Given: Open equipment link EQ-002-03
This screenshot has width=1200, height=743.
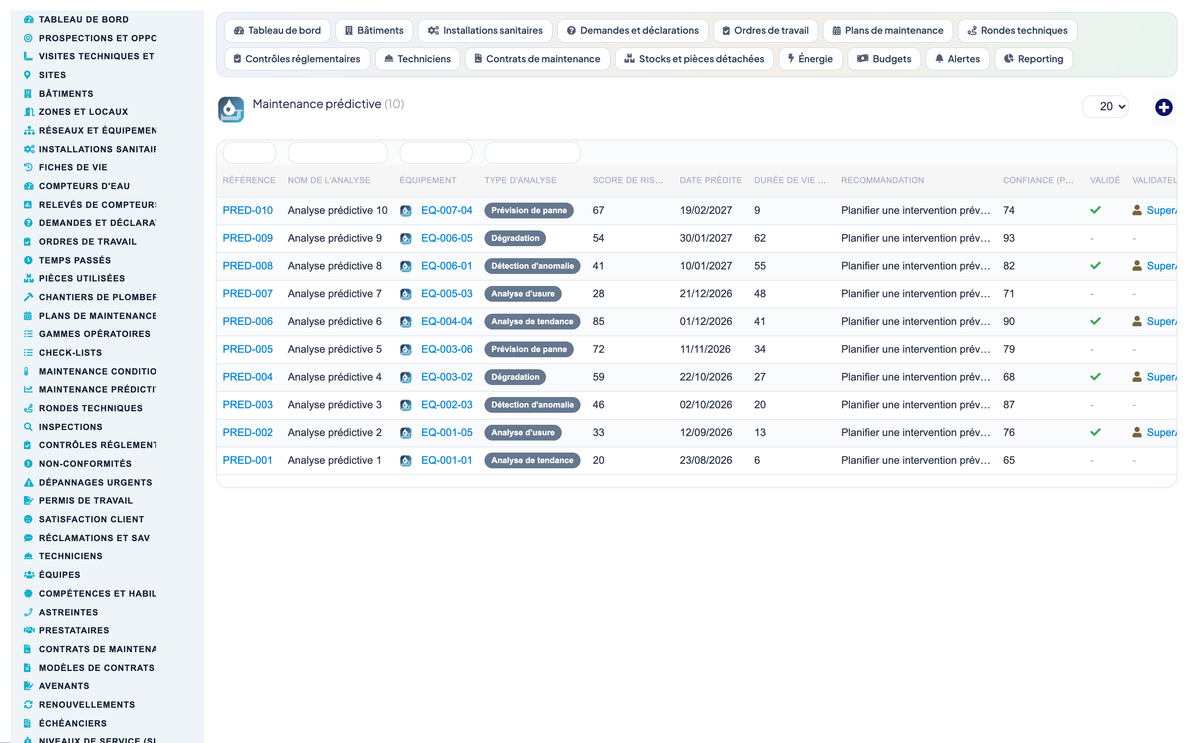Looking at the screenshot, I should [x=447, y=405].
